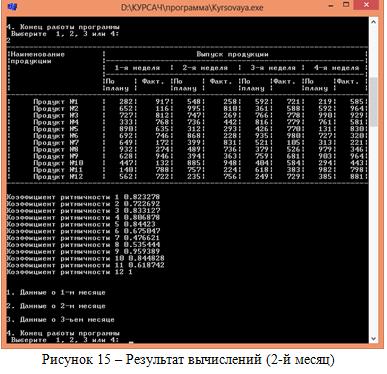Click the blinking cursor after 'Выберите 1, 2, 3 или 4:'

(131, 342)
